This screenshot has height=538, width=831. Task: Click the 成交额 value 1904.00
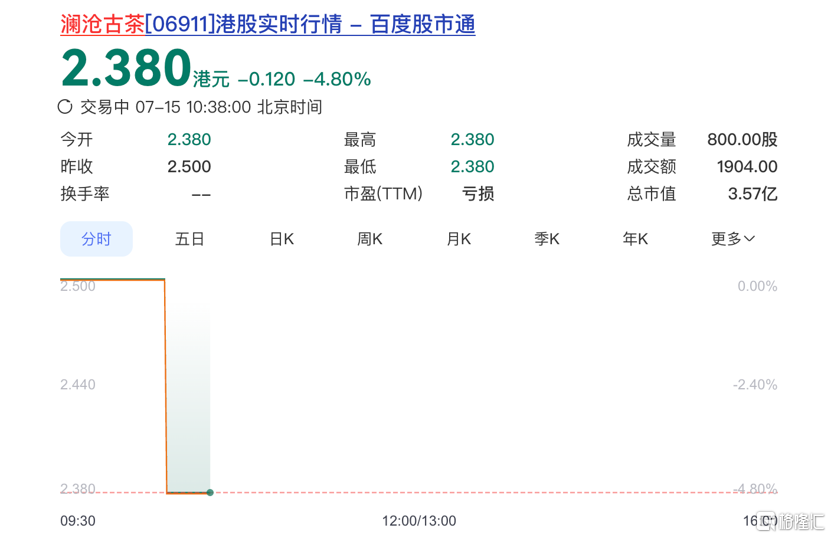[x=747, y=166]
